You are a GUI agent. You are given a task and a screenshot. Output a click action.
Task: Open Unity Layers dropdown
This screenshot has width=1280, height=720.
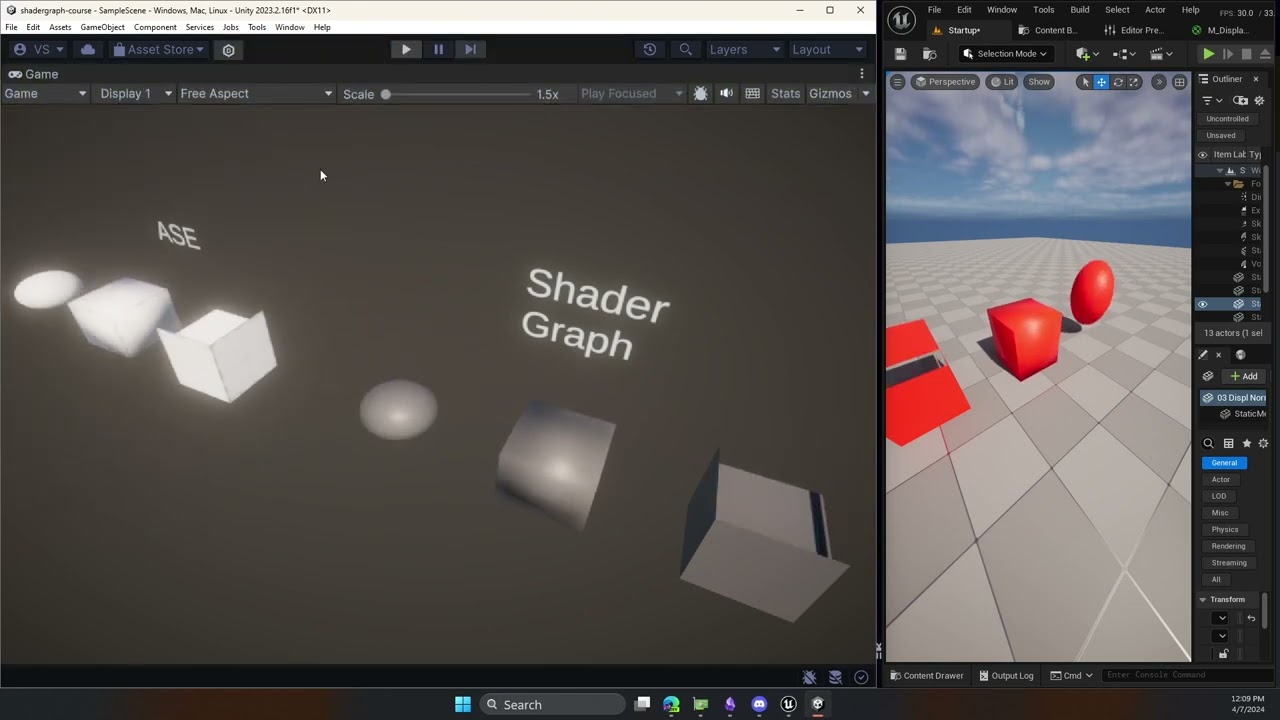(x=744, y=49)
